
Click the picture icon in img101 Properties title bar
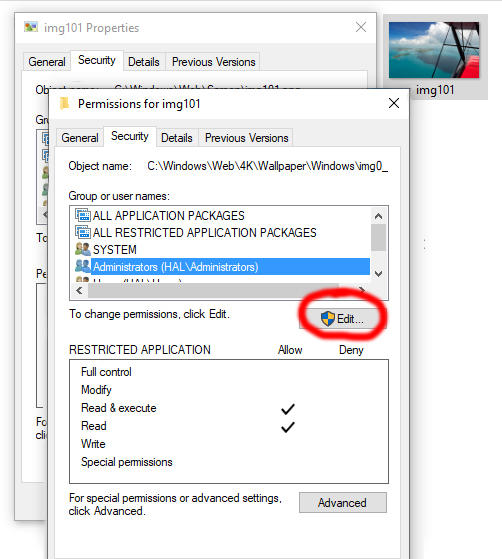[x=31, y=27]
